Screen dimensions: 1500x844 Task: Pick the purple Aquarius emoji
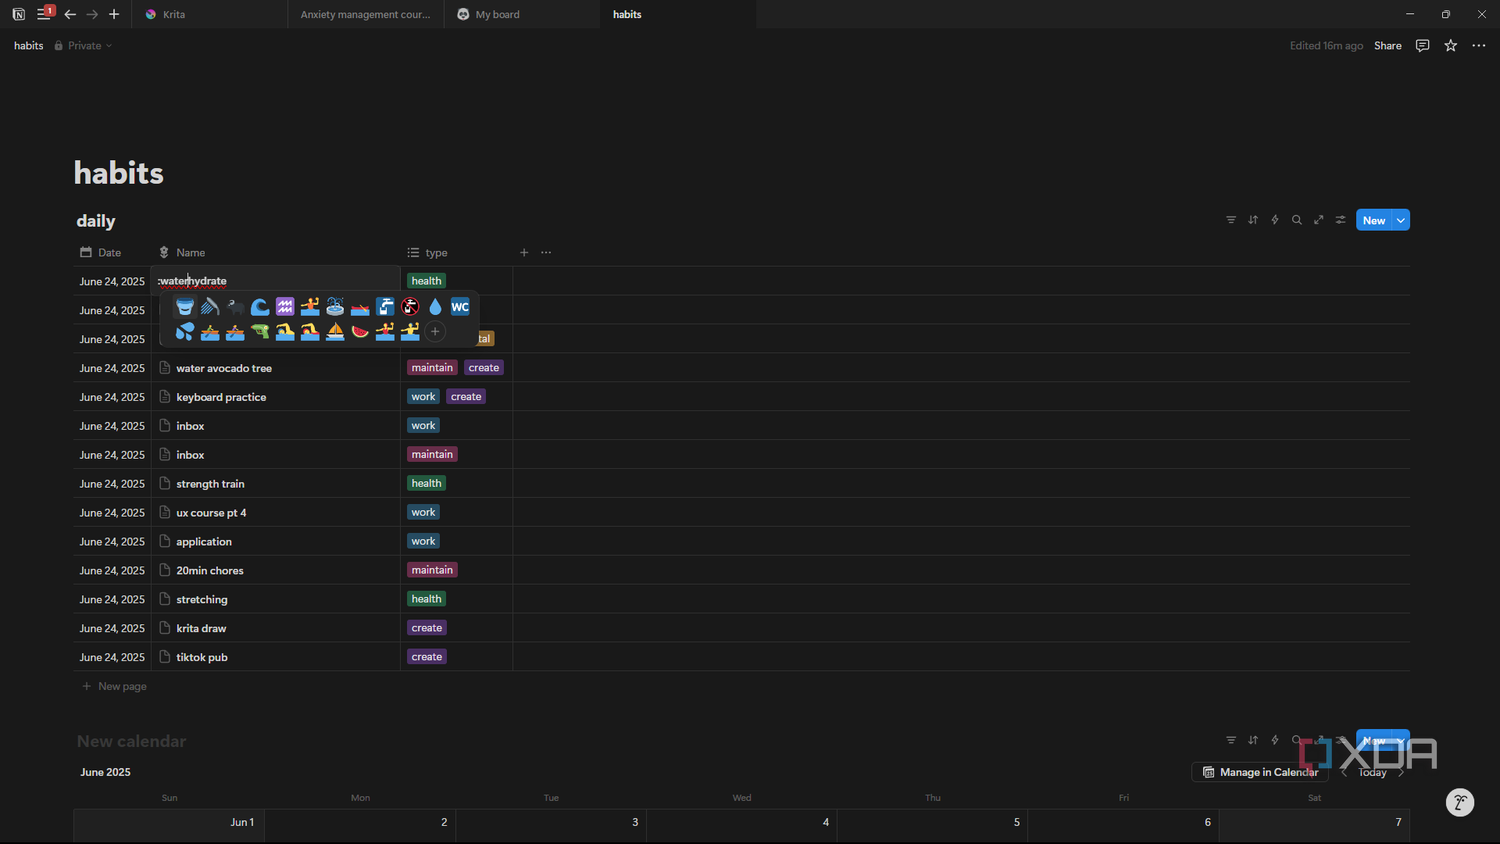tap(285, 307)
